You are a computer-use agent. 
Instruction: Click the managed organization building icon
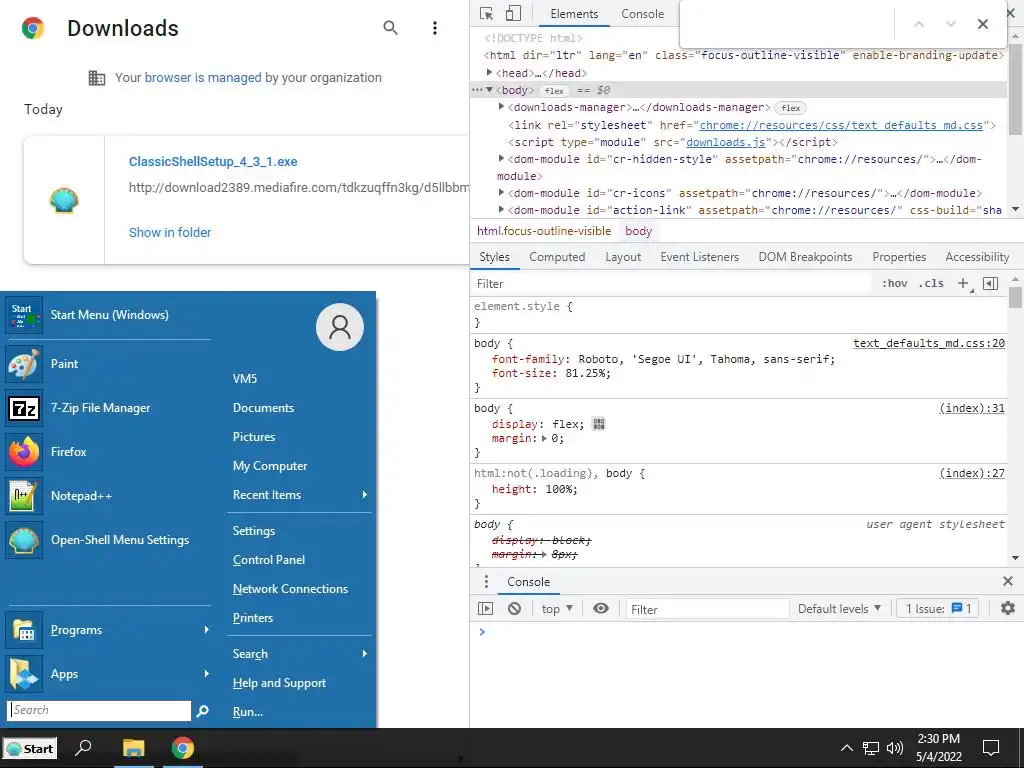pyautogui.click(x=97, y=78)
